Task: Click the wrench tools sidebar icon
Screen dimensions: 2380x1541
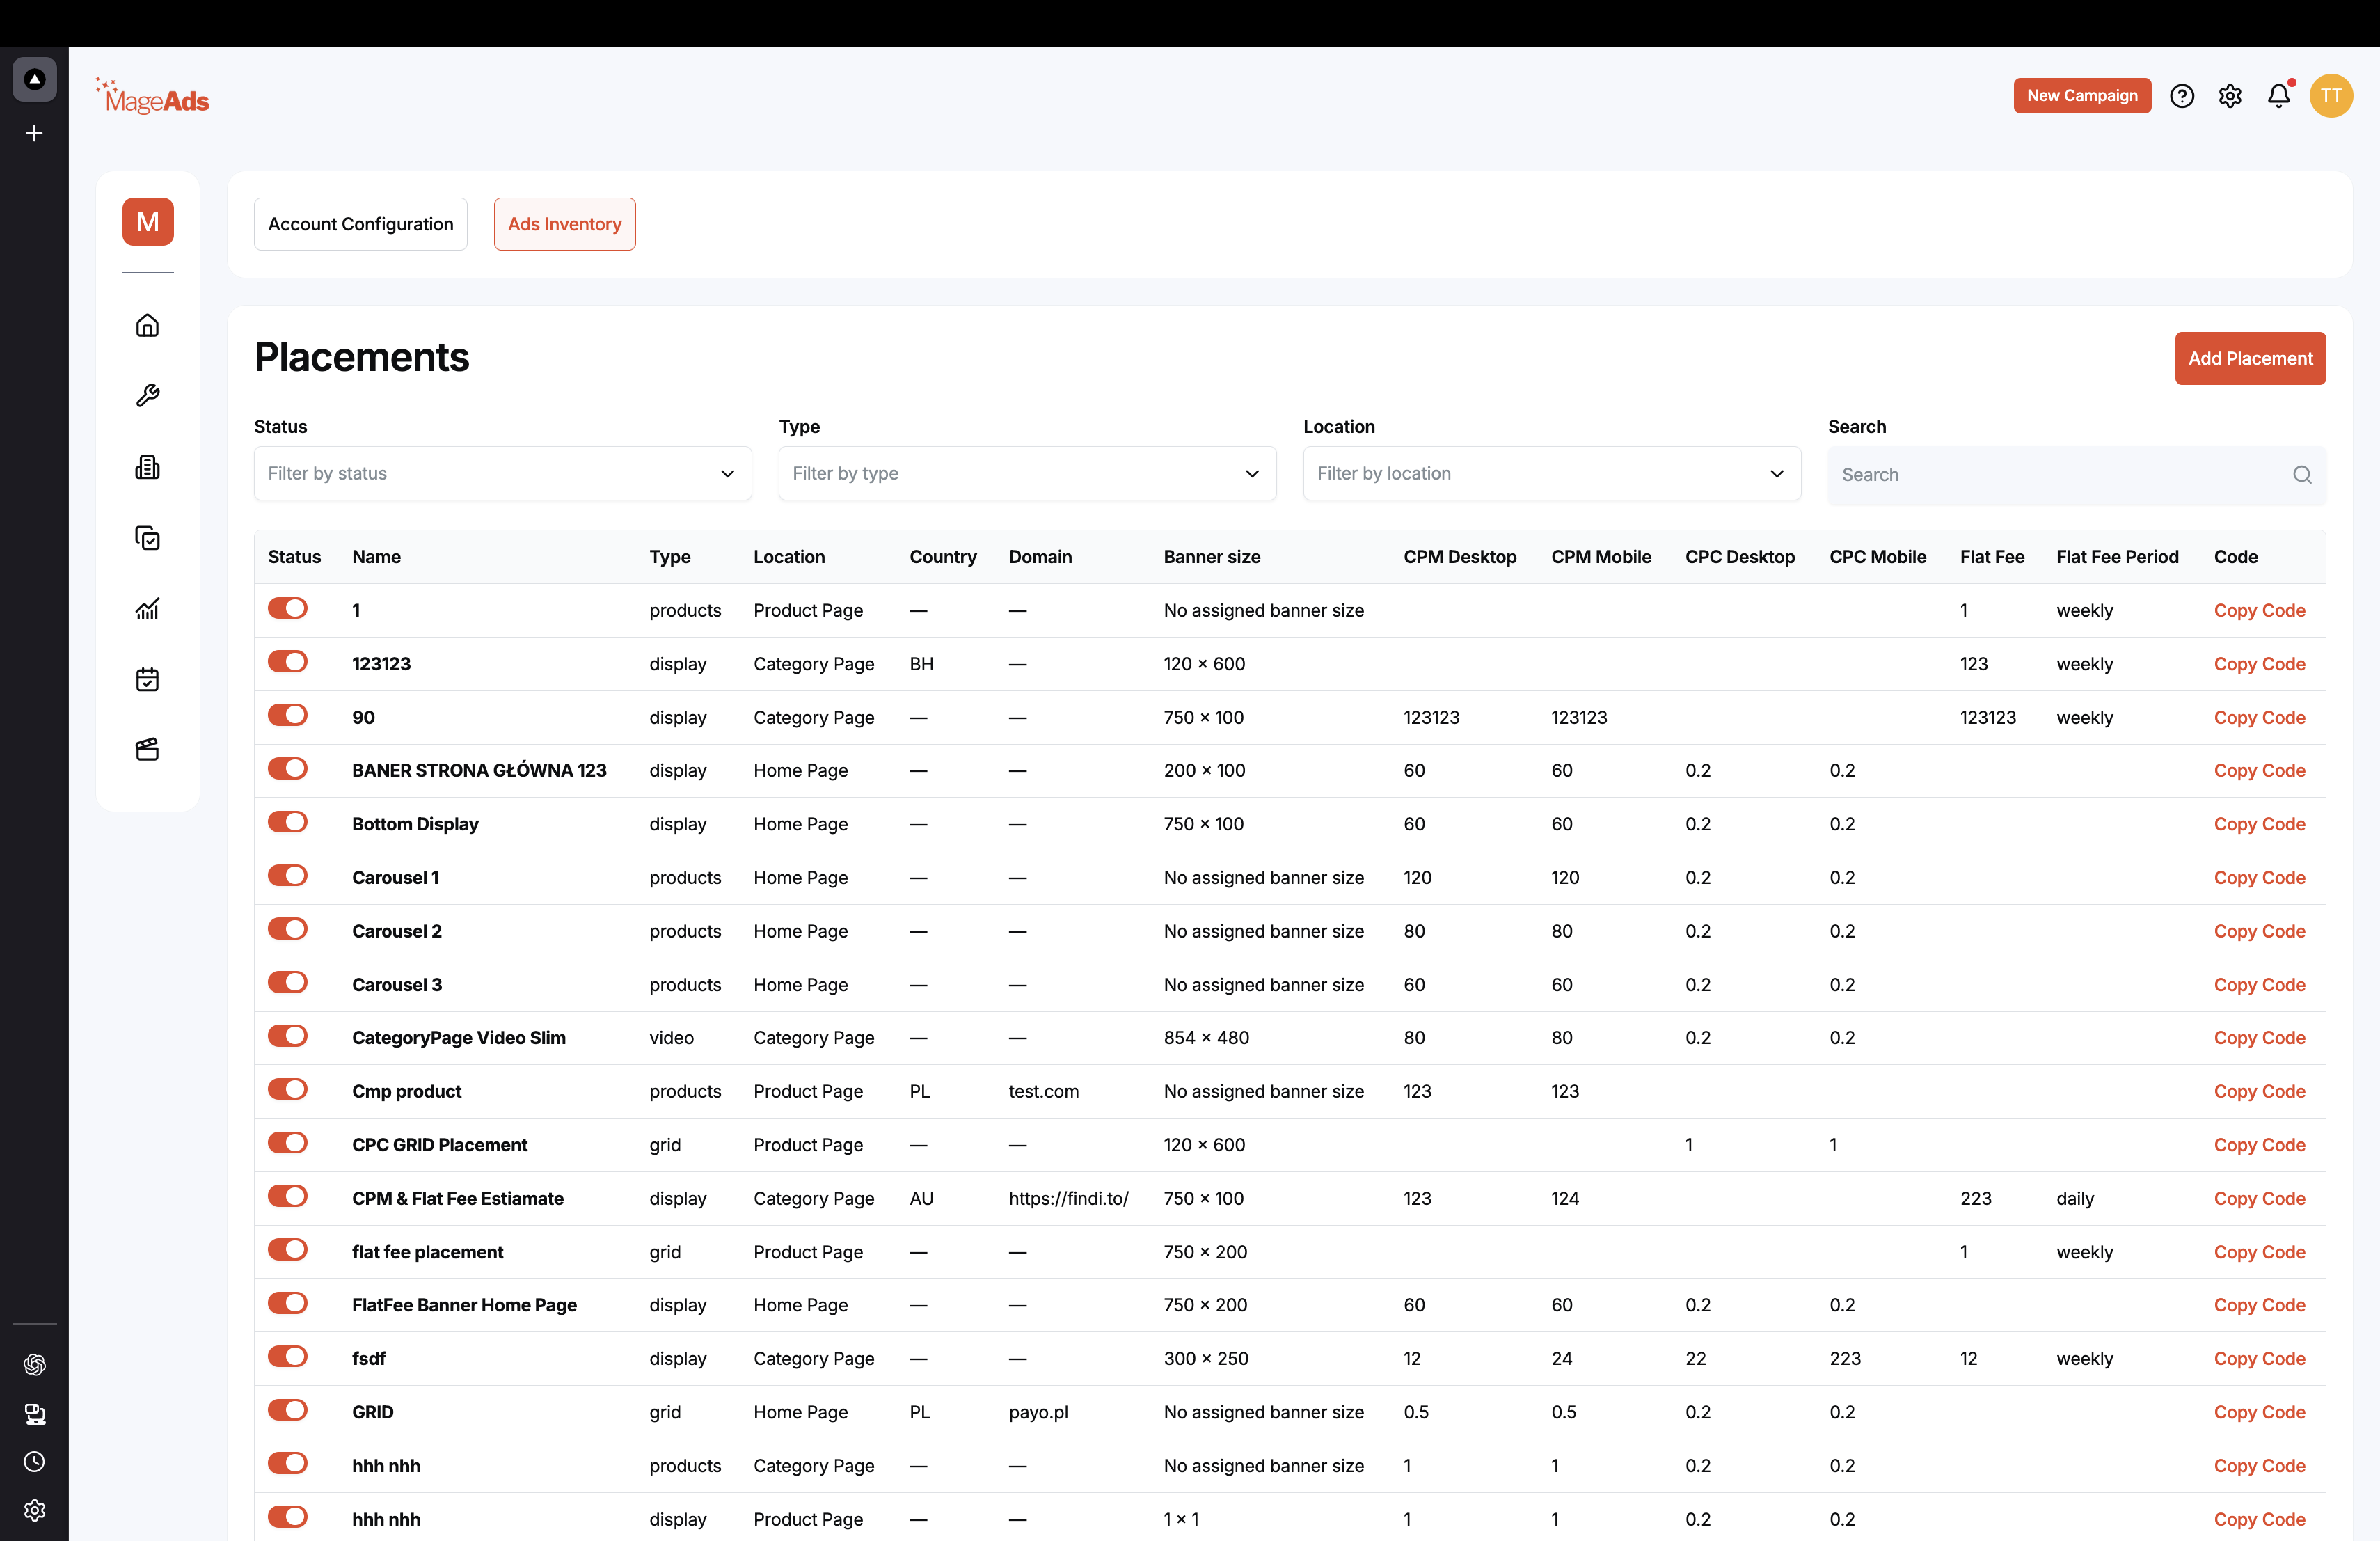Action: pos(147,396)
